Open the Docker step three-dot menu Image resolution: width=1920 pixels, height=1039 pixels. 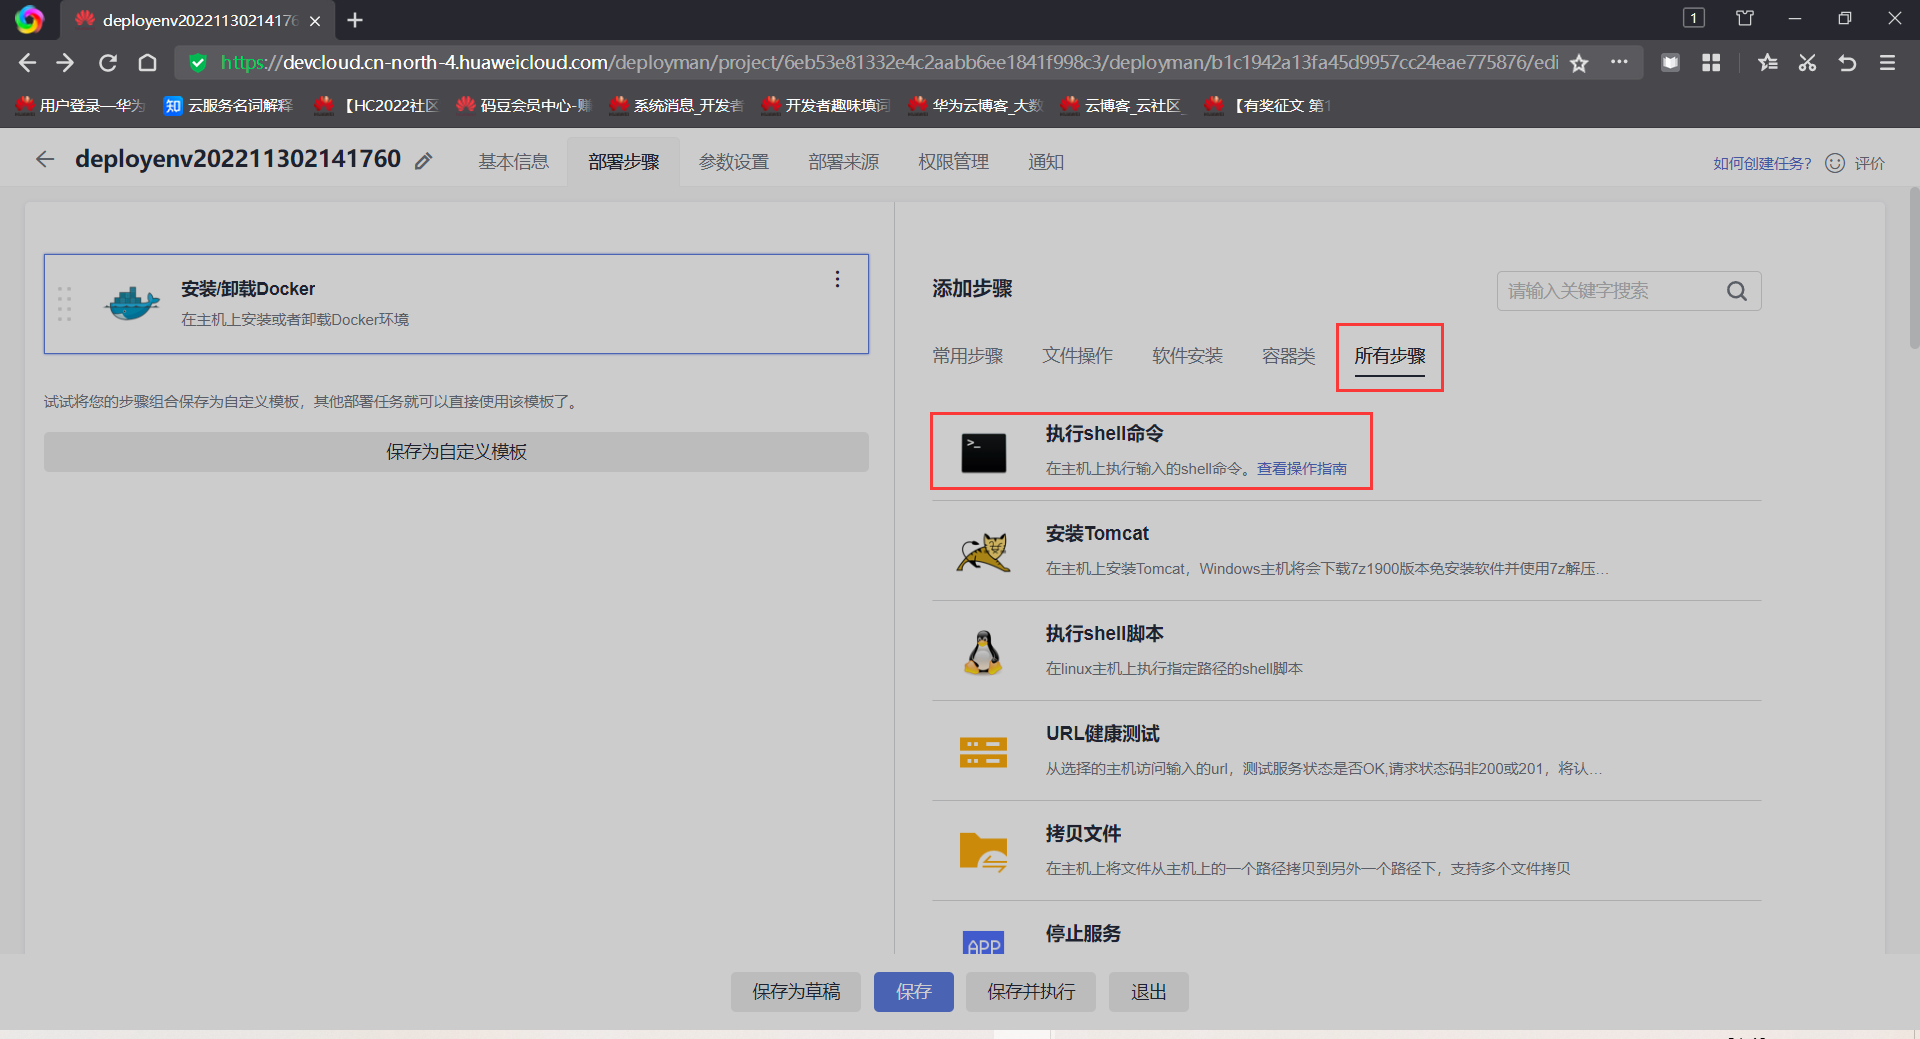(838, 279)
